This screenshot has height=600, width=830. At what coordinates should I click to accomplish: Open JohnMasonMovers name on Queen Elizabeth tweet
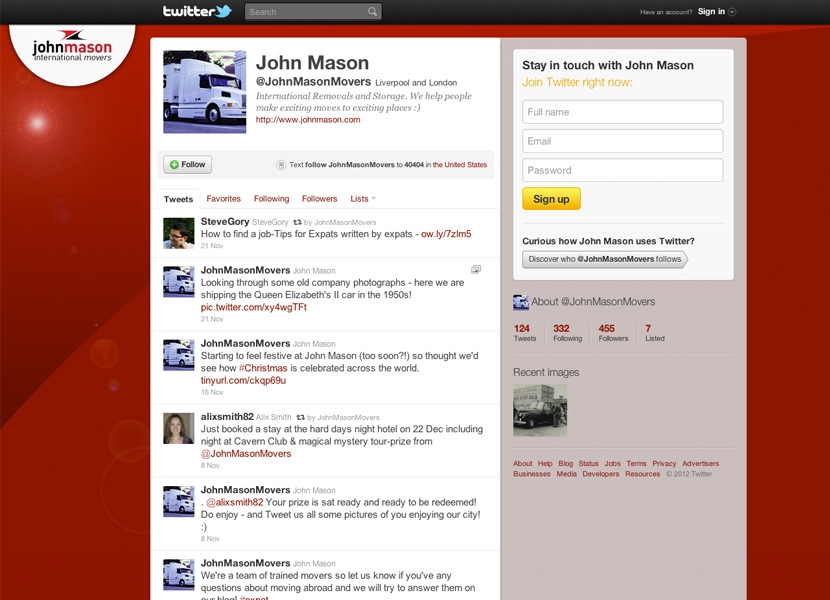click(x=245, y=270)
